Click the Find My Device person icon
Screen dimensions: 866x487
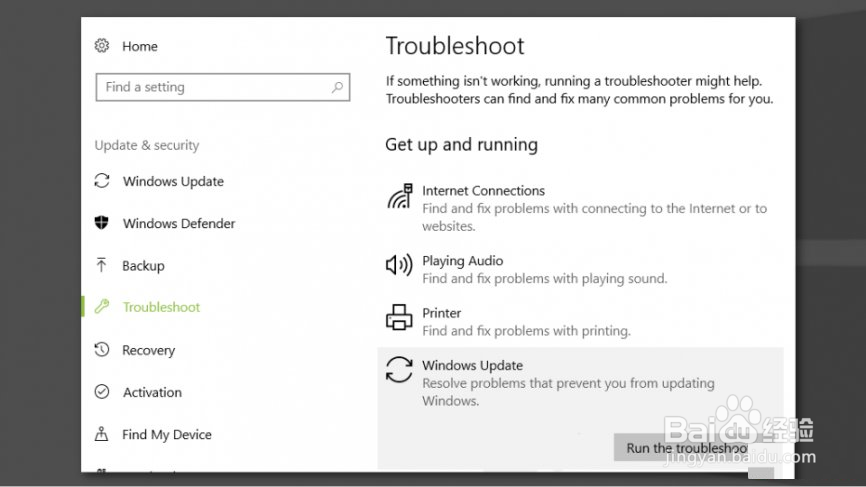tap(102, 434)
